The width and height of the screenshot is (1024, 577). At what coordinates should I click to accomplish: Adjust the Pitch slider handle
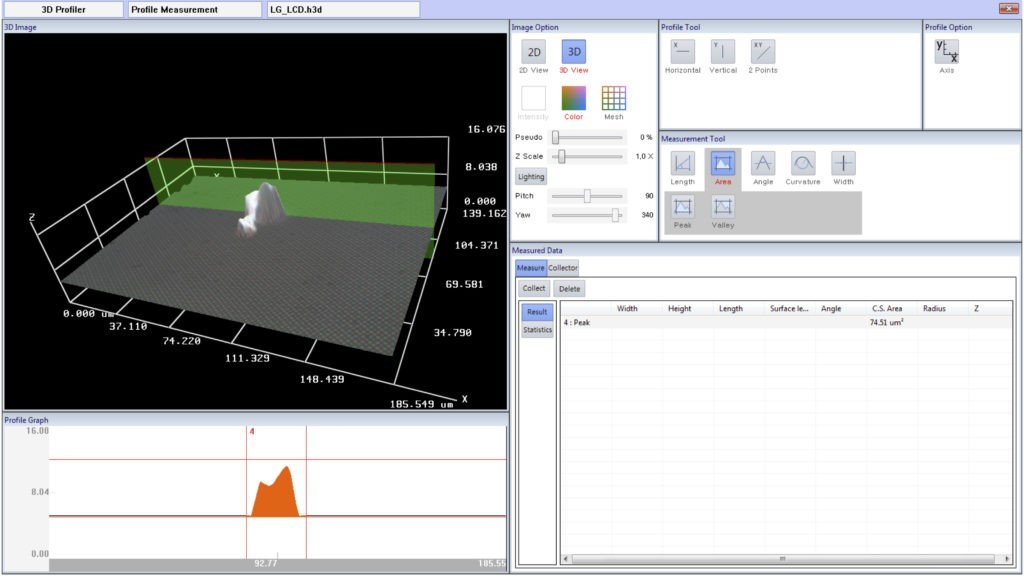pos(587,196)
